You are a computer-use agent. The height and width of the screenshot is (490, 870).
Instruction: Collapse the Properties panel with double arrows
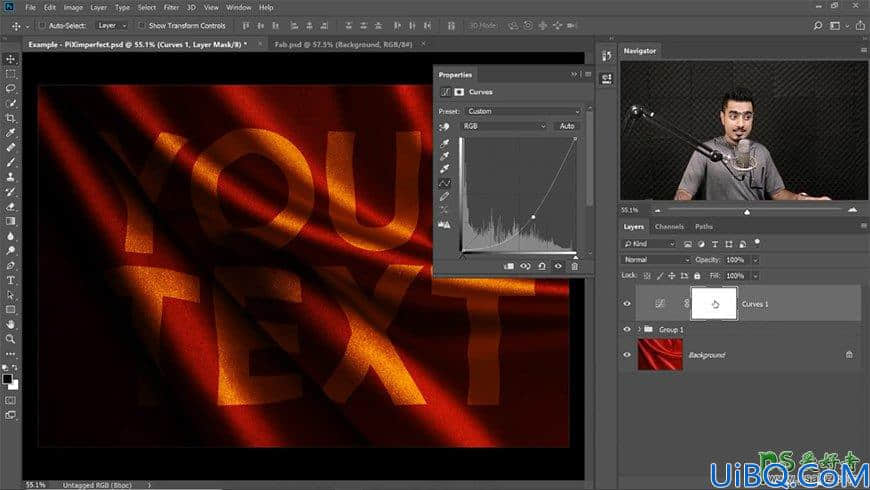tap(574, 74)
